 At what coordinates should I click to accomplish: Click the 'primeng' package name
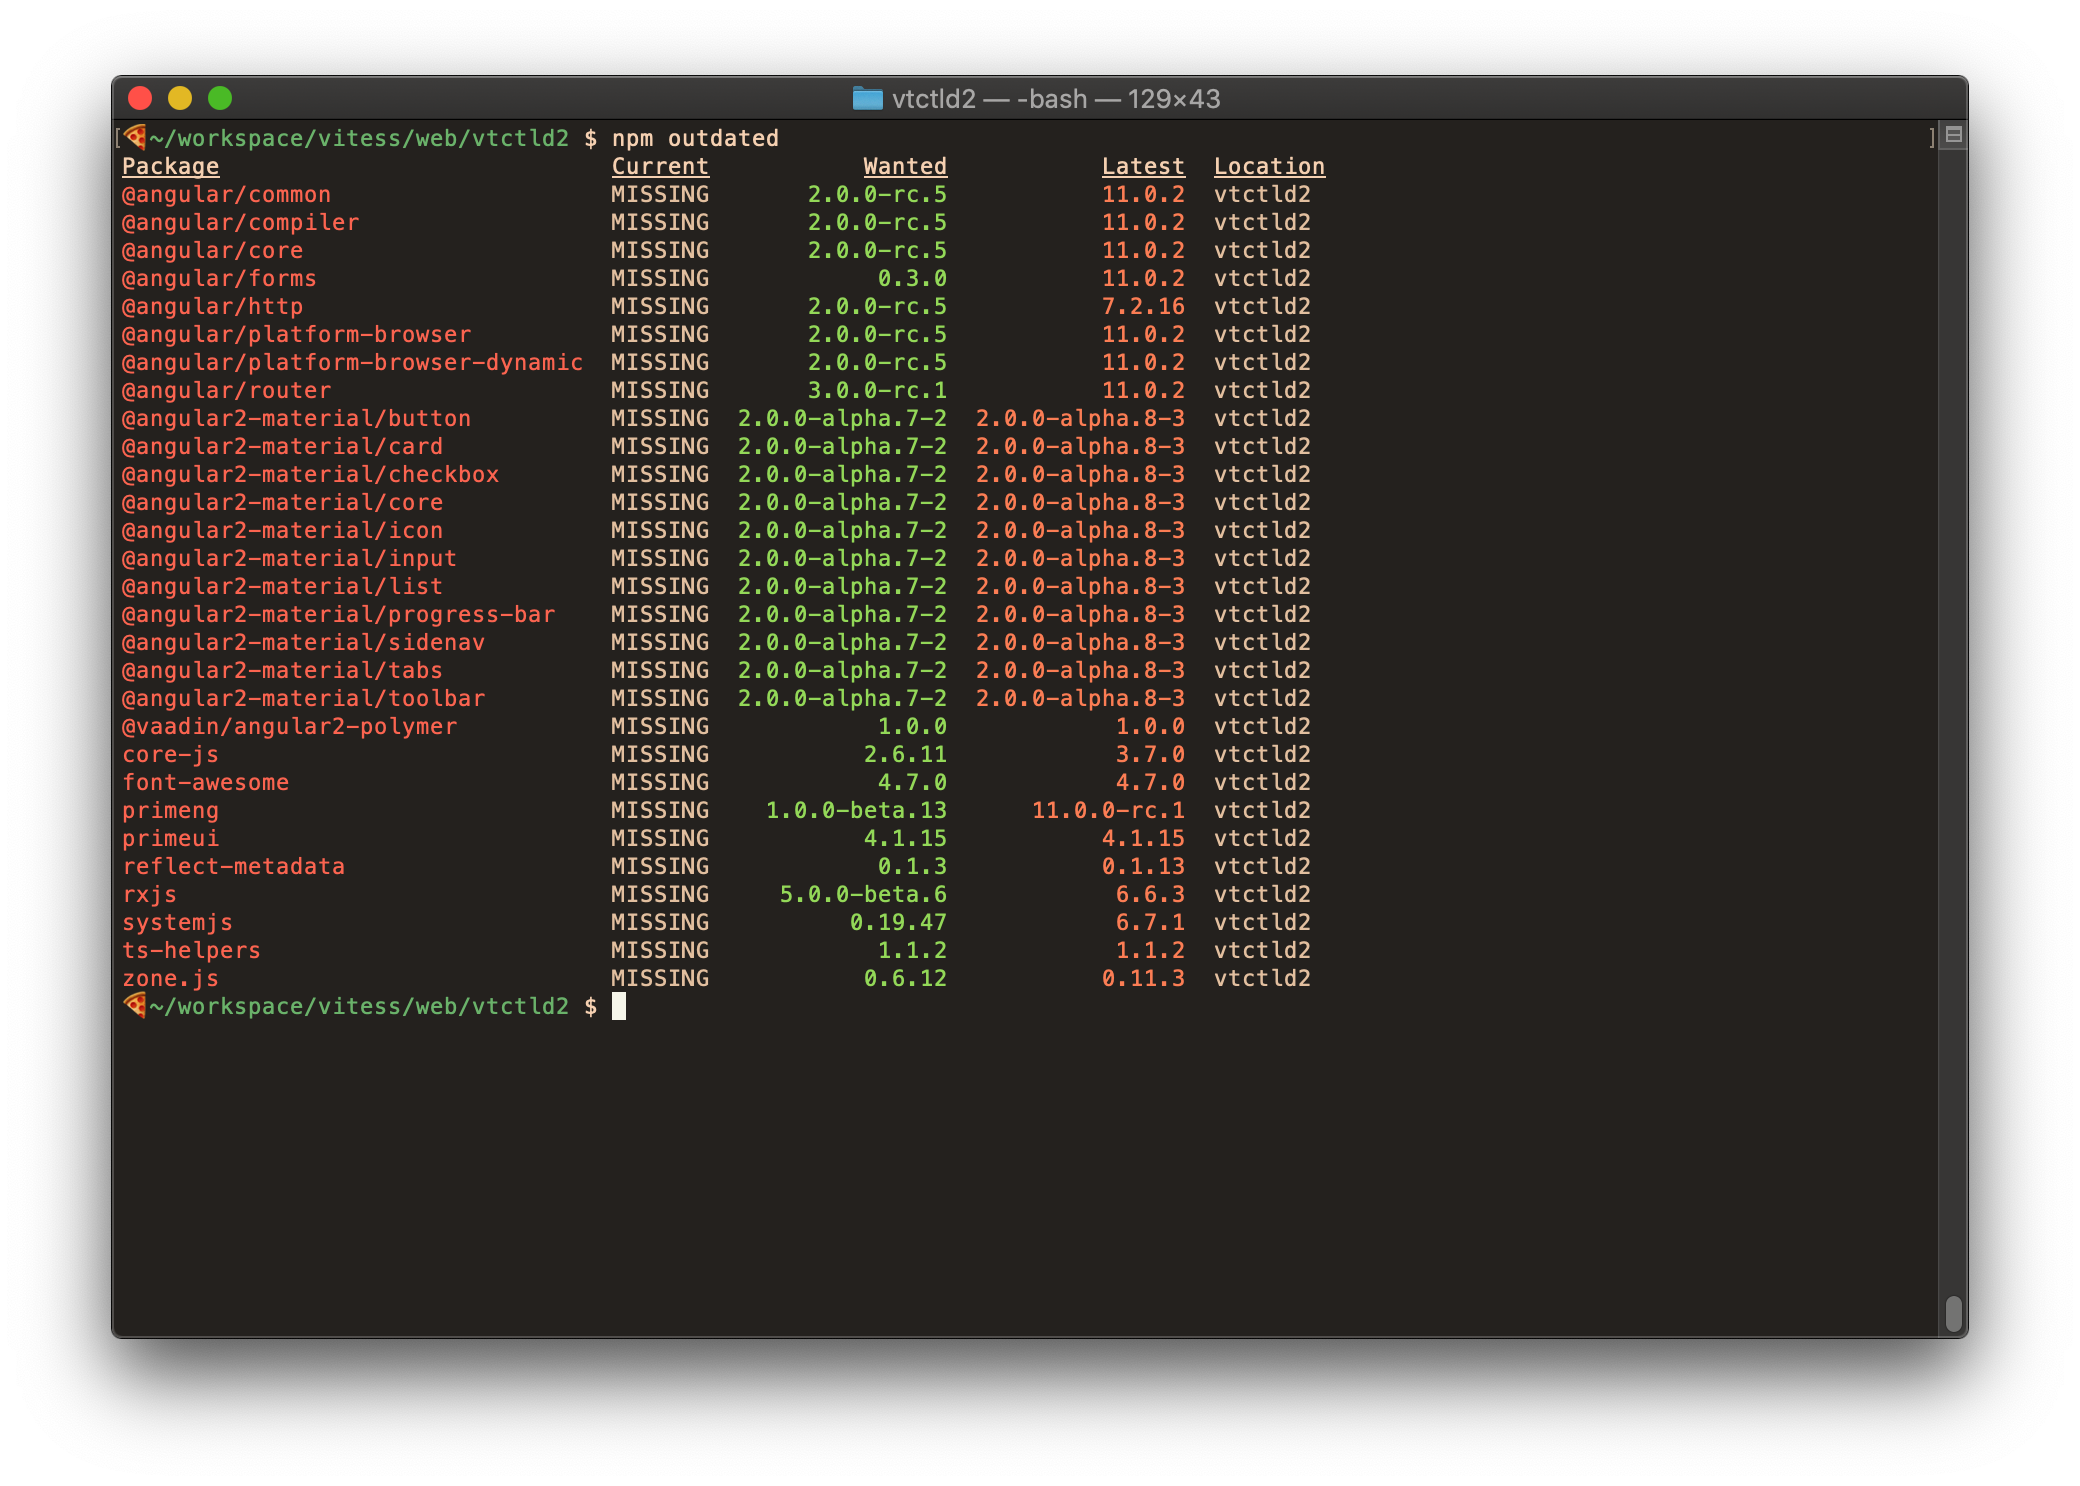pos(171,810)
